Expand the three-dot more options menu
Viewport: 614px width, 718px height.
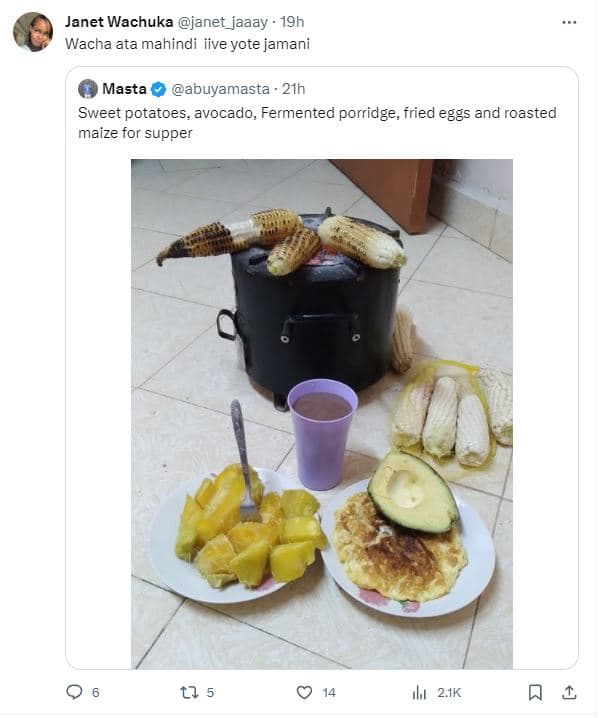click(x=569, y=21)
